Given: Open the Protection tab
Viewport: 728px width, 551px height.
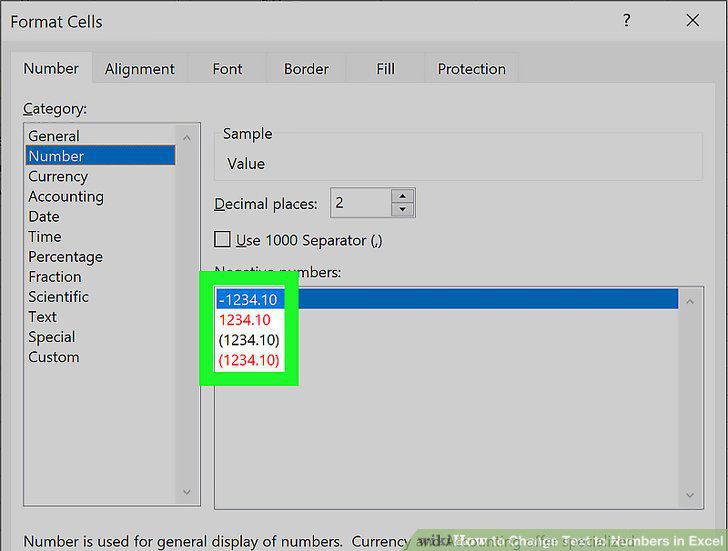Looking at the screenshot, I should (x=472, y=69).
